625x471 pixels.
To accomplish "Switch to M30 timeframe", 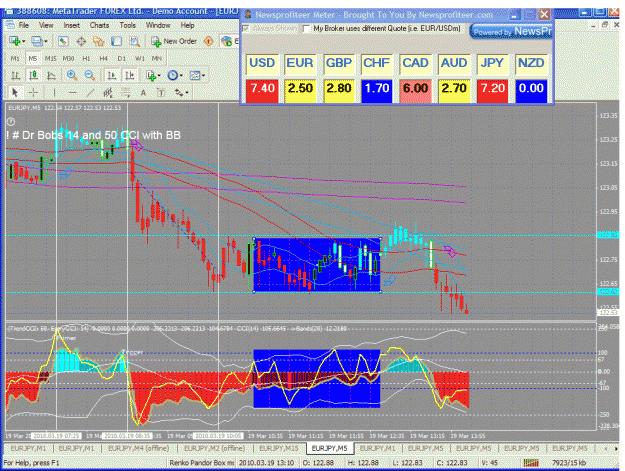I will tap(68, 59).
